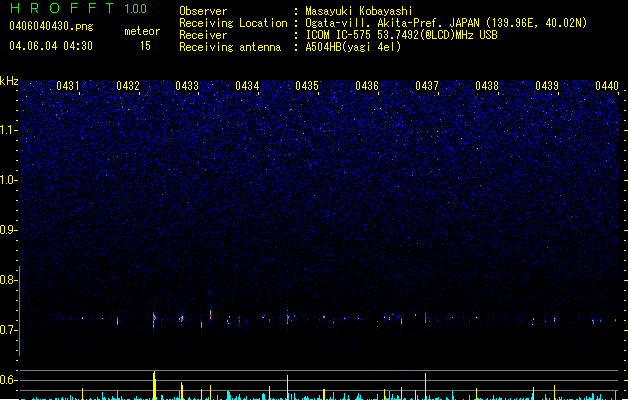Click the 0.6 kHz axis label
The height and width of the screenshot is (400, 629).
9,380
